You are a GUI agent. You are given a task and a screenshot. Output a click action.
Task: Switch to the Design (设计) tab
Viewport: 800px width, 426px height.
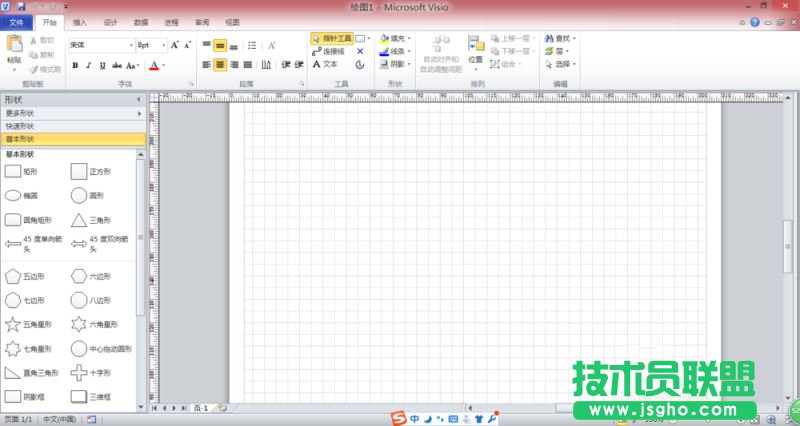tap(111, 22)
